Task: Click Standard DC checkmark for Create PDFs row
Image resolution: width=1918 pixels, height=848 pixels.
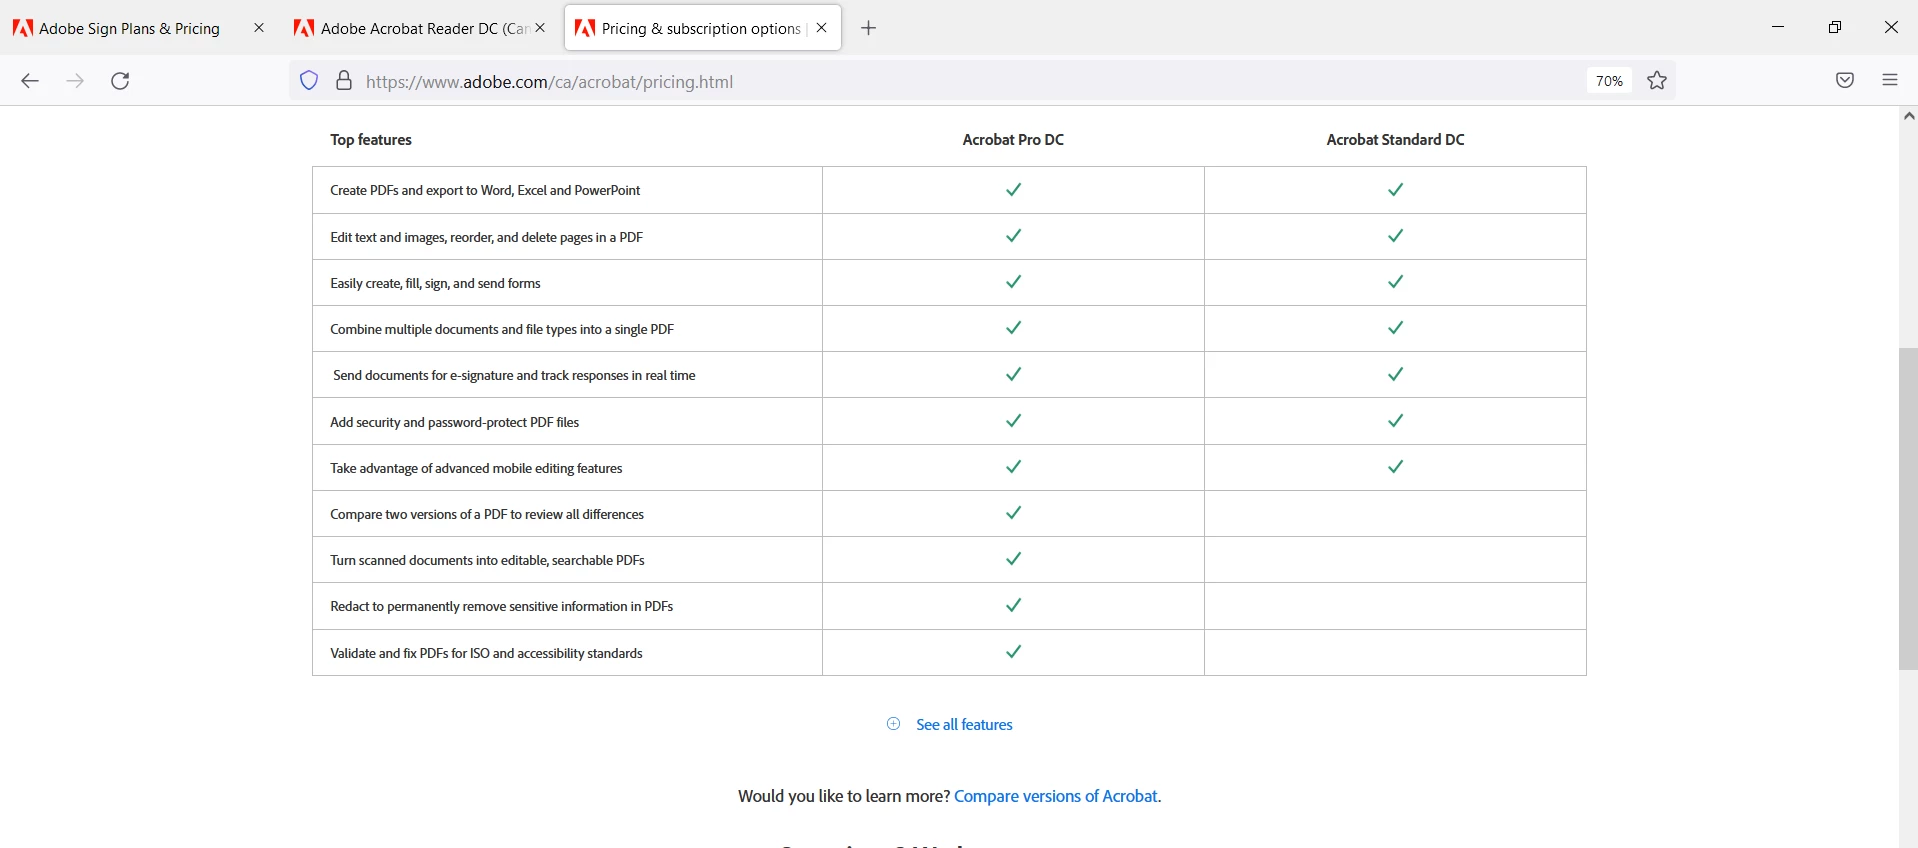Action: tap(1395, 189)
